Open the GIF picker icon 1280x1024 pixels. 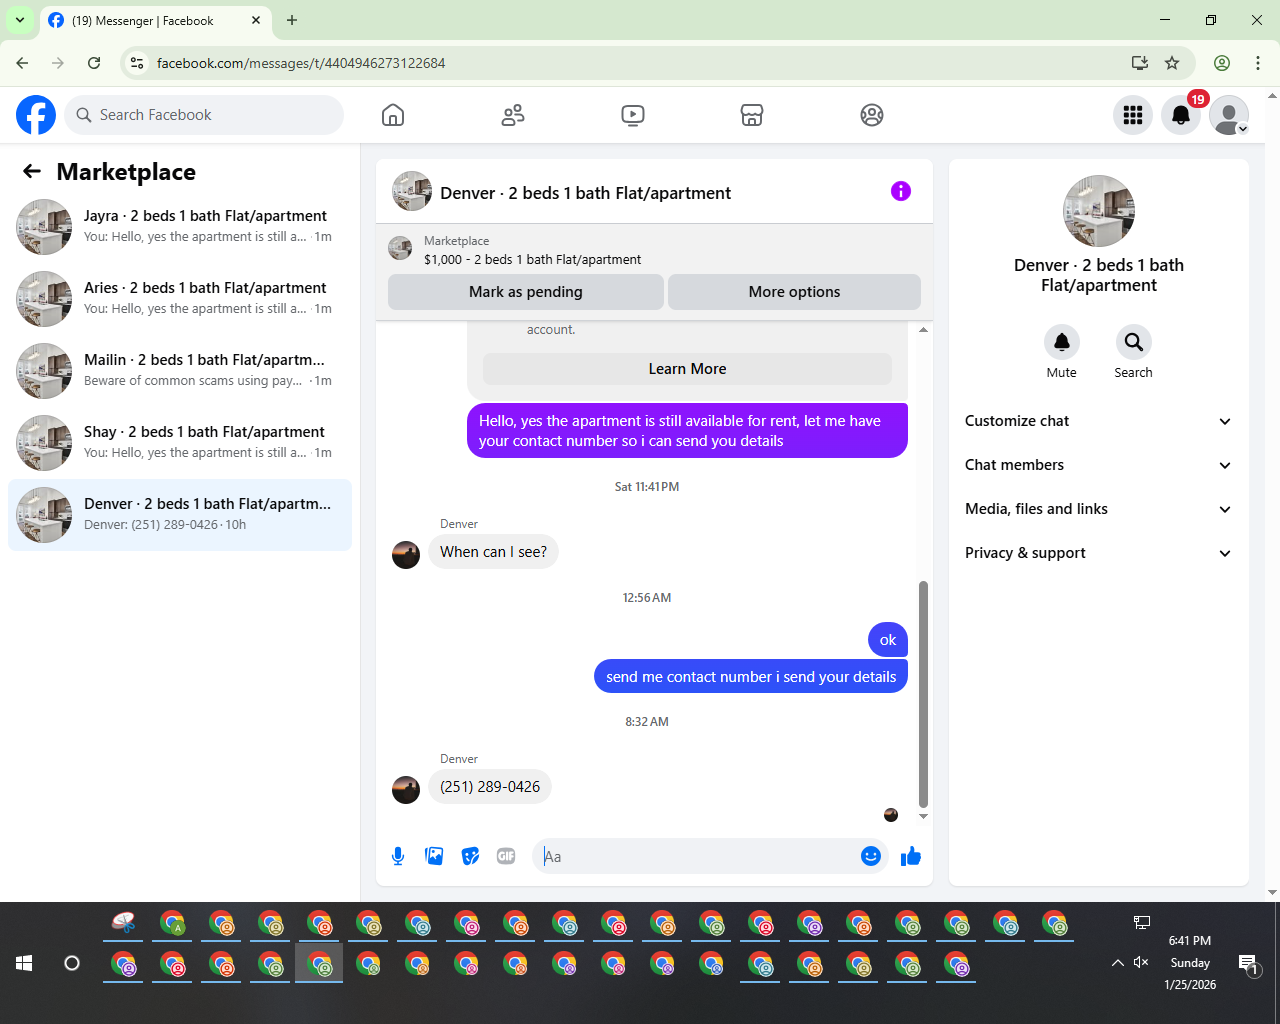click(x=506, y=856)
